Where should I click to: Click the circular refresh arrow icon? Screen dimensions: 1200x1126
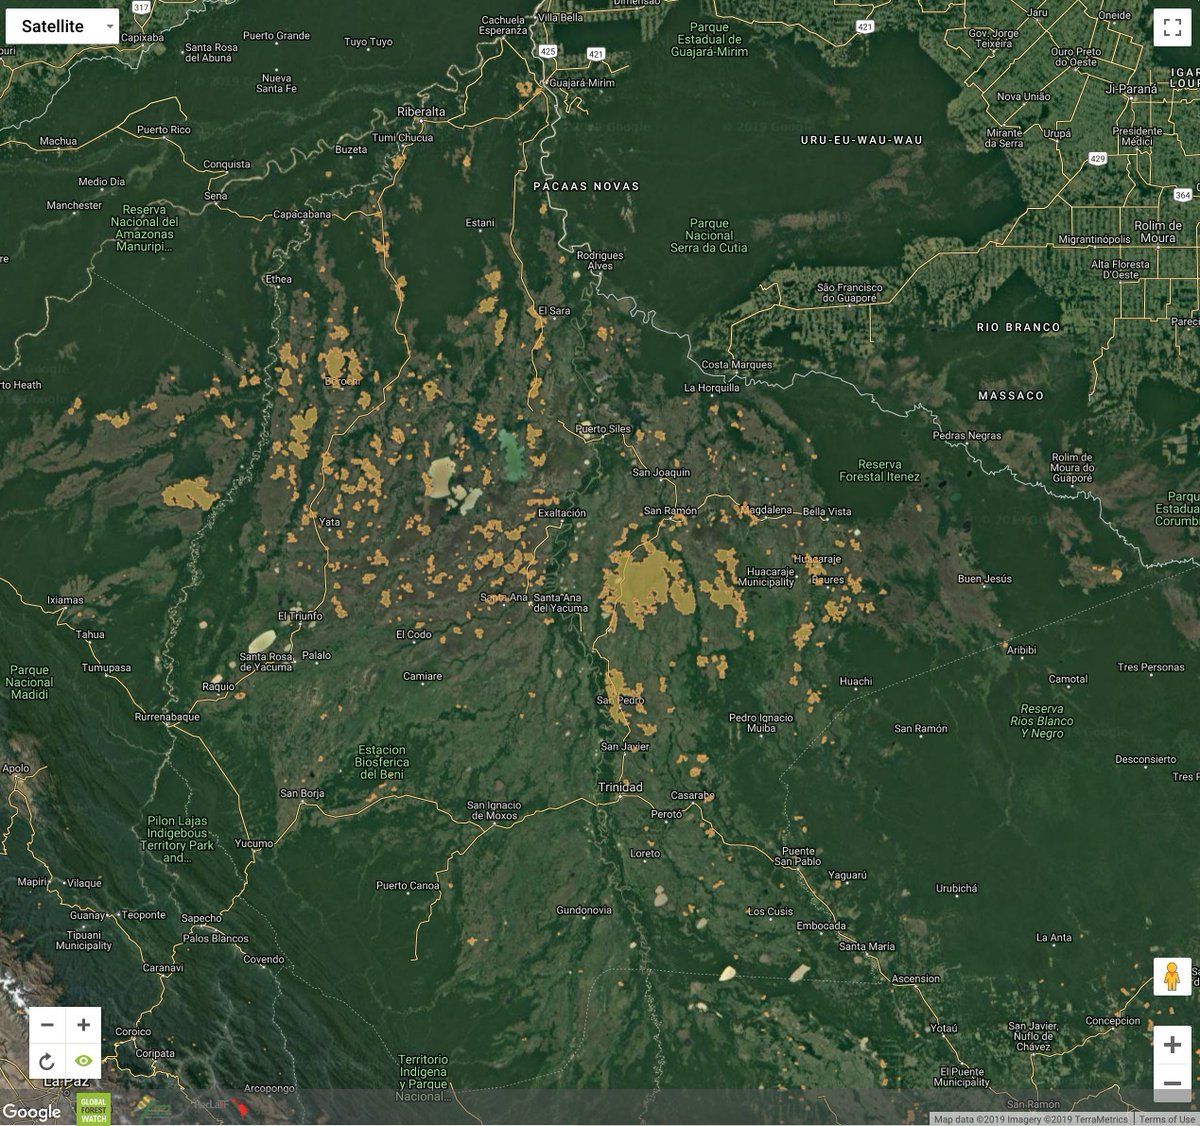pos(47,1061)
